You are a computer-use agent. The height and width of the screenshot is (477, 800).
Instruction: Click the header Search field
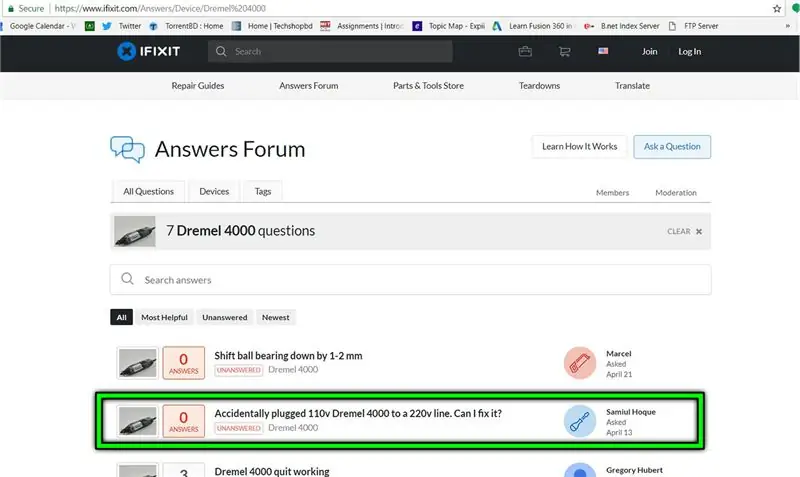[x=330, y=52]
